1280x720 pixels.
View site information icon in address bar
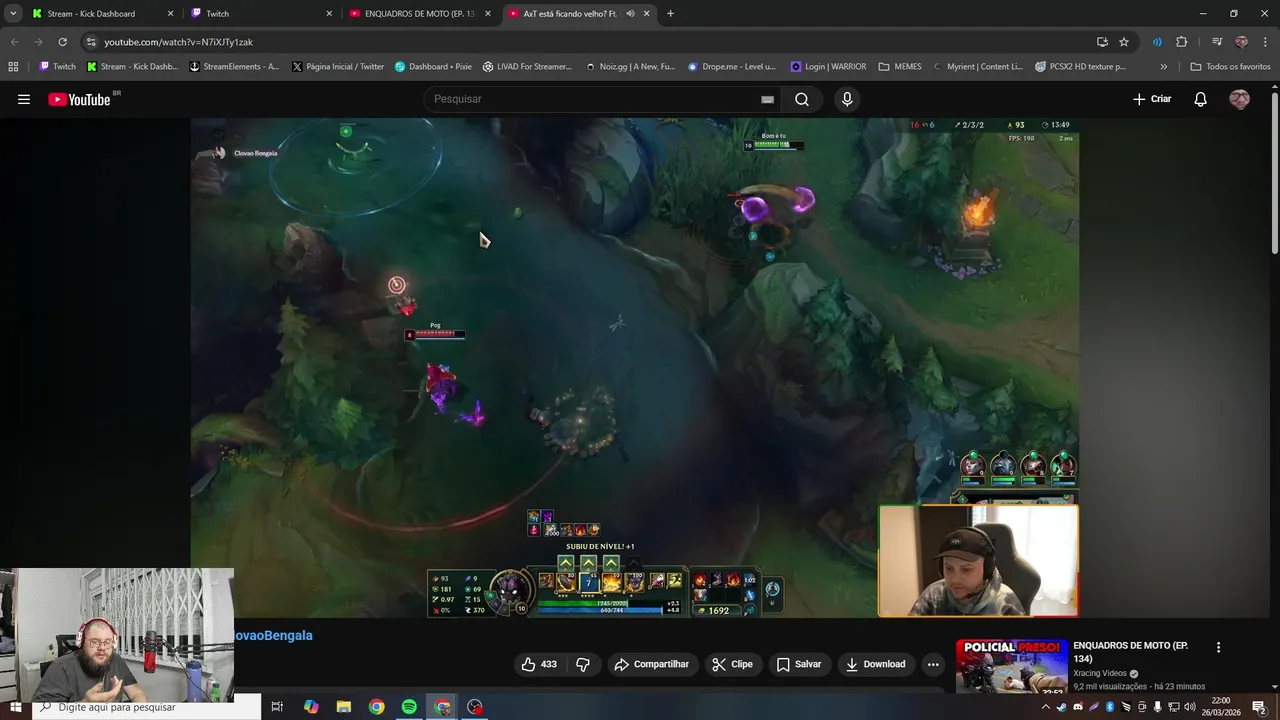tap(91, 42)
